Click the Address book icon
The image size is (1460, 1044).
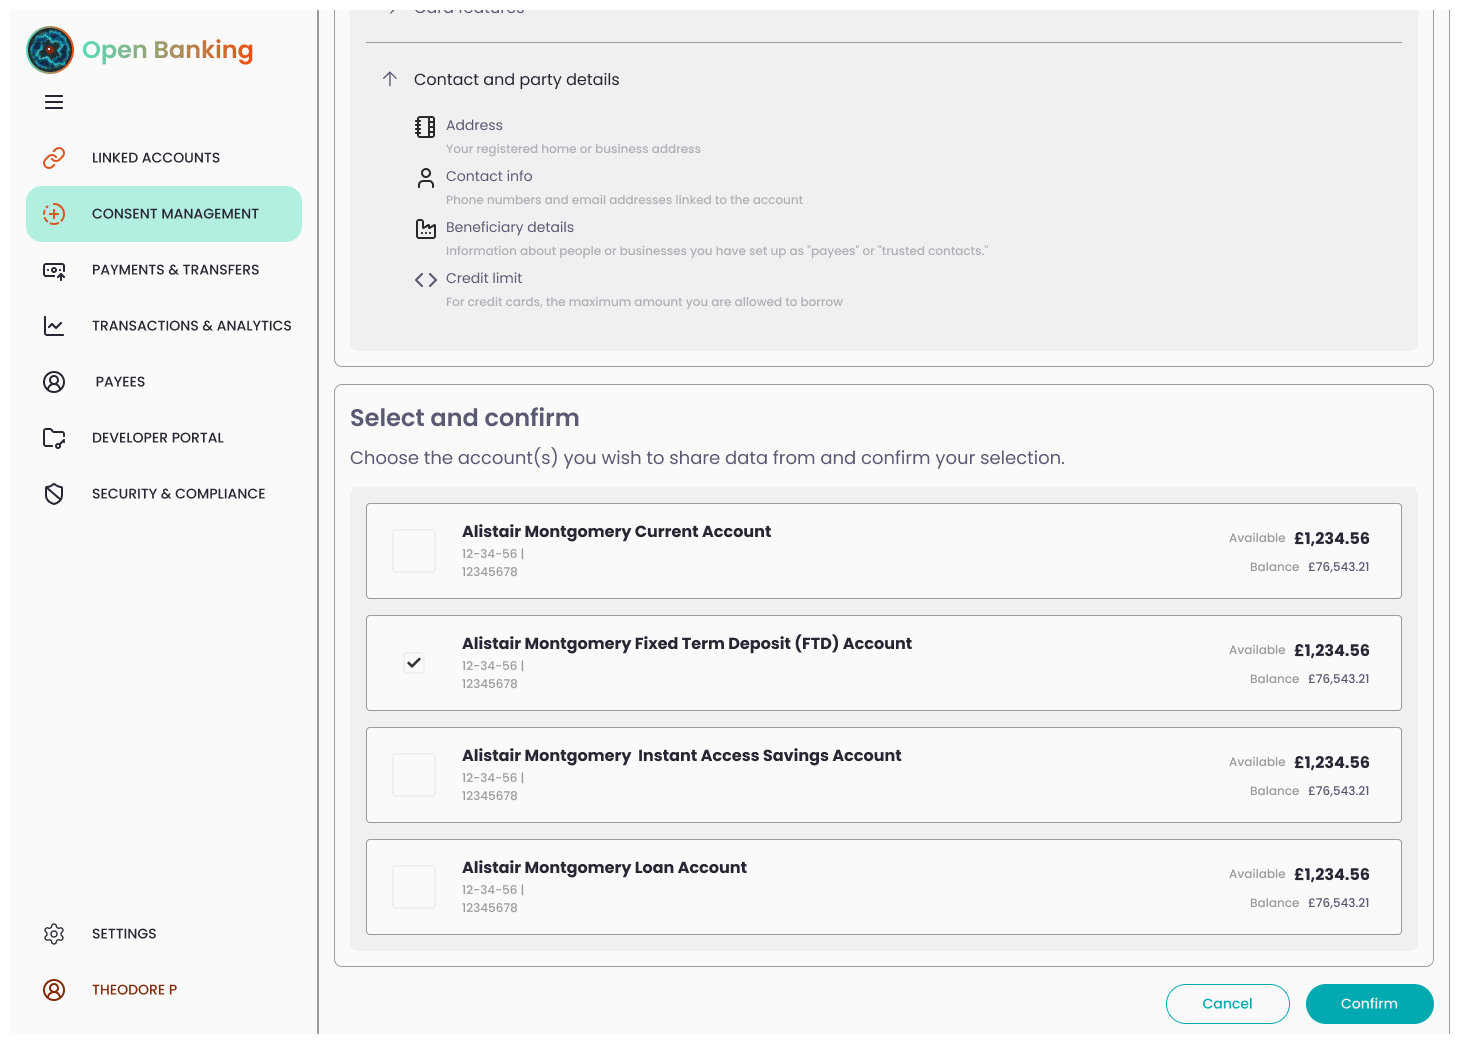pos(425,127)
